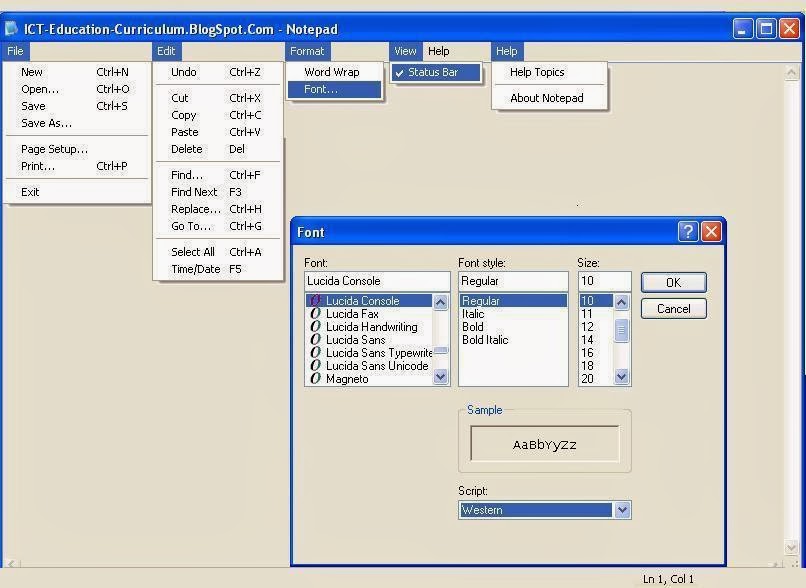Open the Script dropdown showing Western
This screenshot has width=806, height=588.
coord(622,510)
